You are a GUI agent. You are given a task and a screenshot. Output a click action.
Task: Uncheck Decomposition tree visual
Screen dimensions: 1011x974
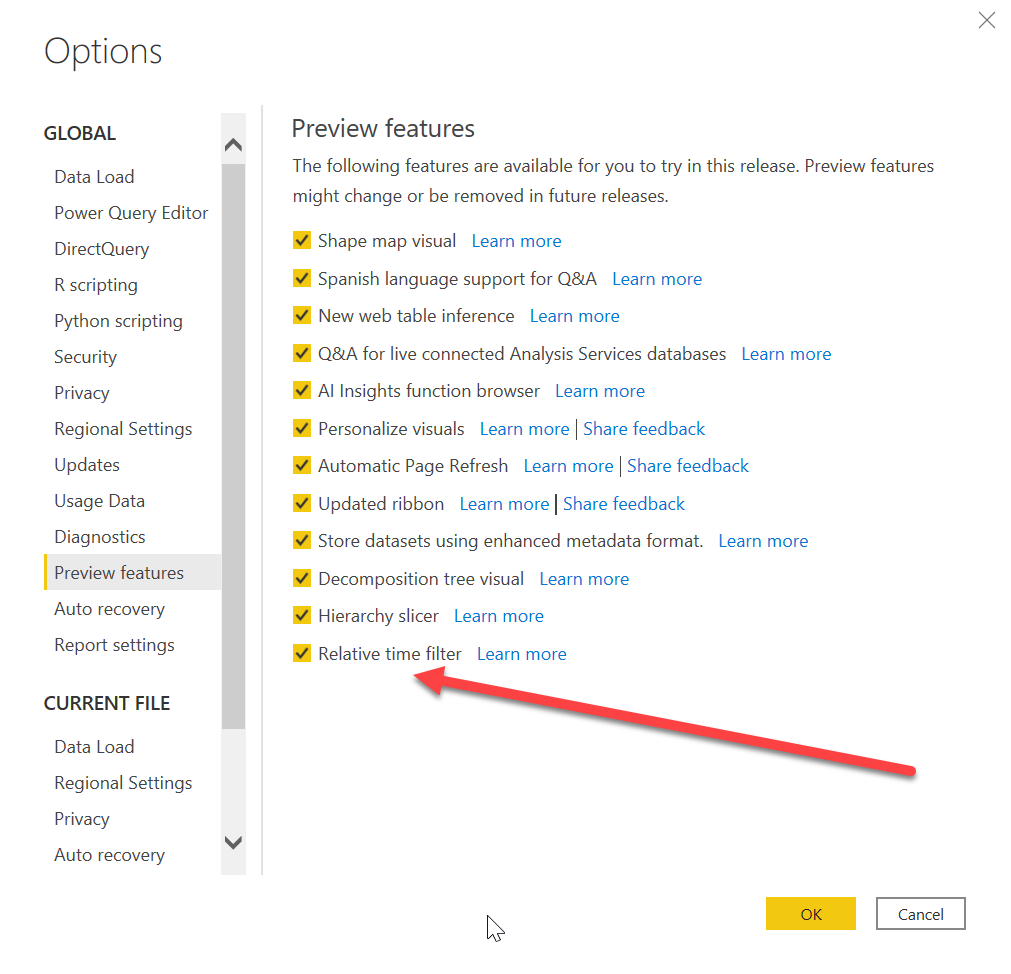click(302, 578)
